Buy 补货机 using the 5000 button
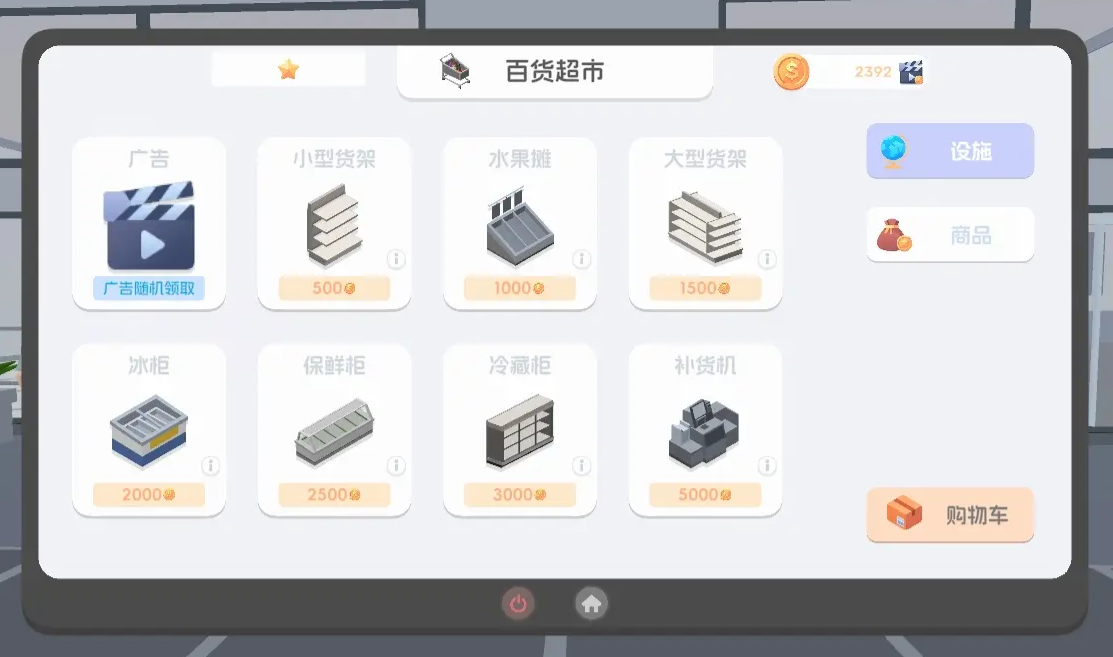This screenshot has height=657, width=1113. tap(705, 495)
